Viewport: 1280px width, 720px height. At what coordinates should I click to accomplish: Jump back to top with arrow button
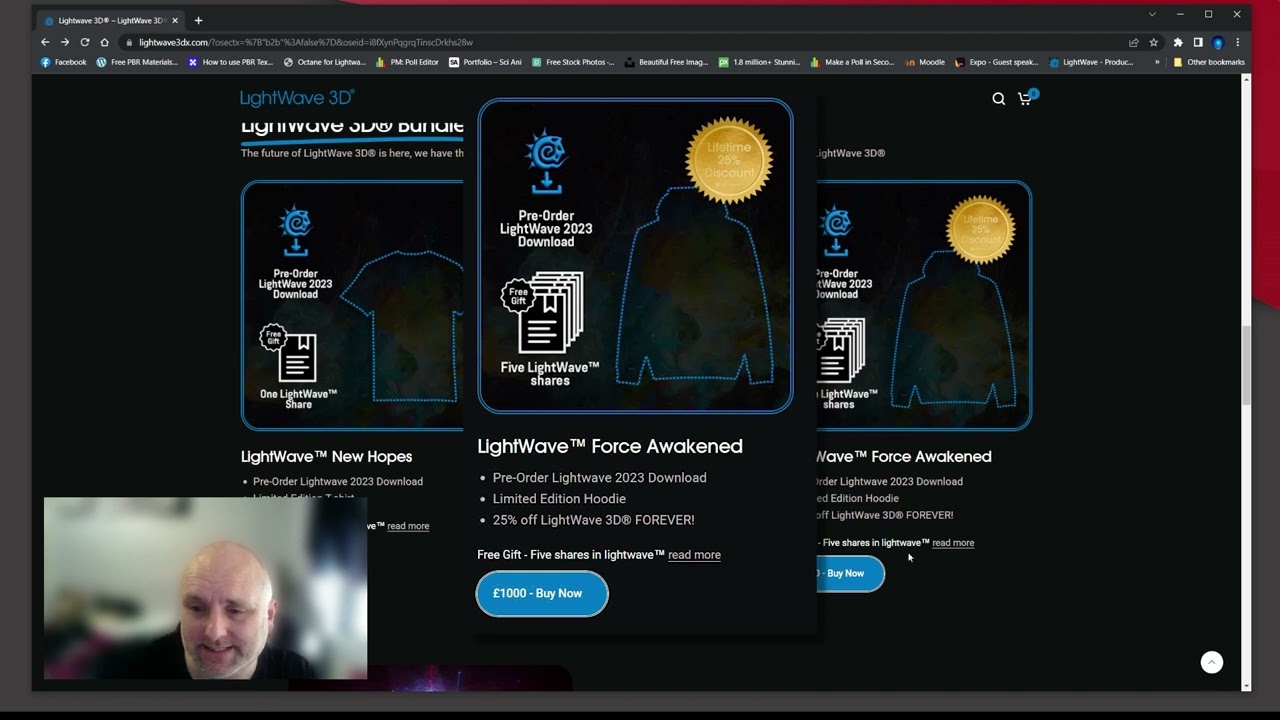[1211, 662]
